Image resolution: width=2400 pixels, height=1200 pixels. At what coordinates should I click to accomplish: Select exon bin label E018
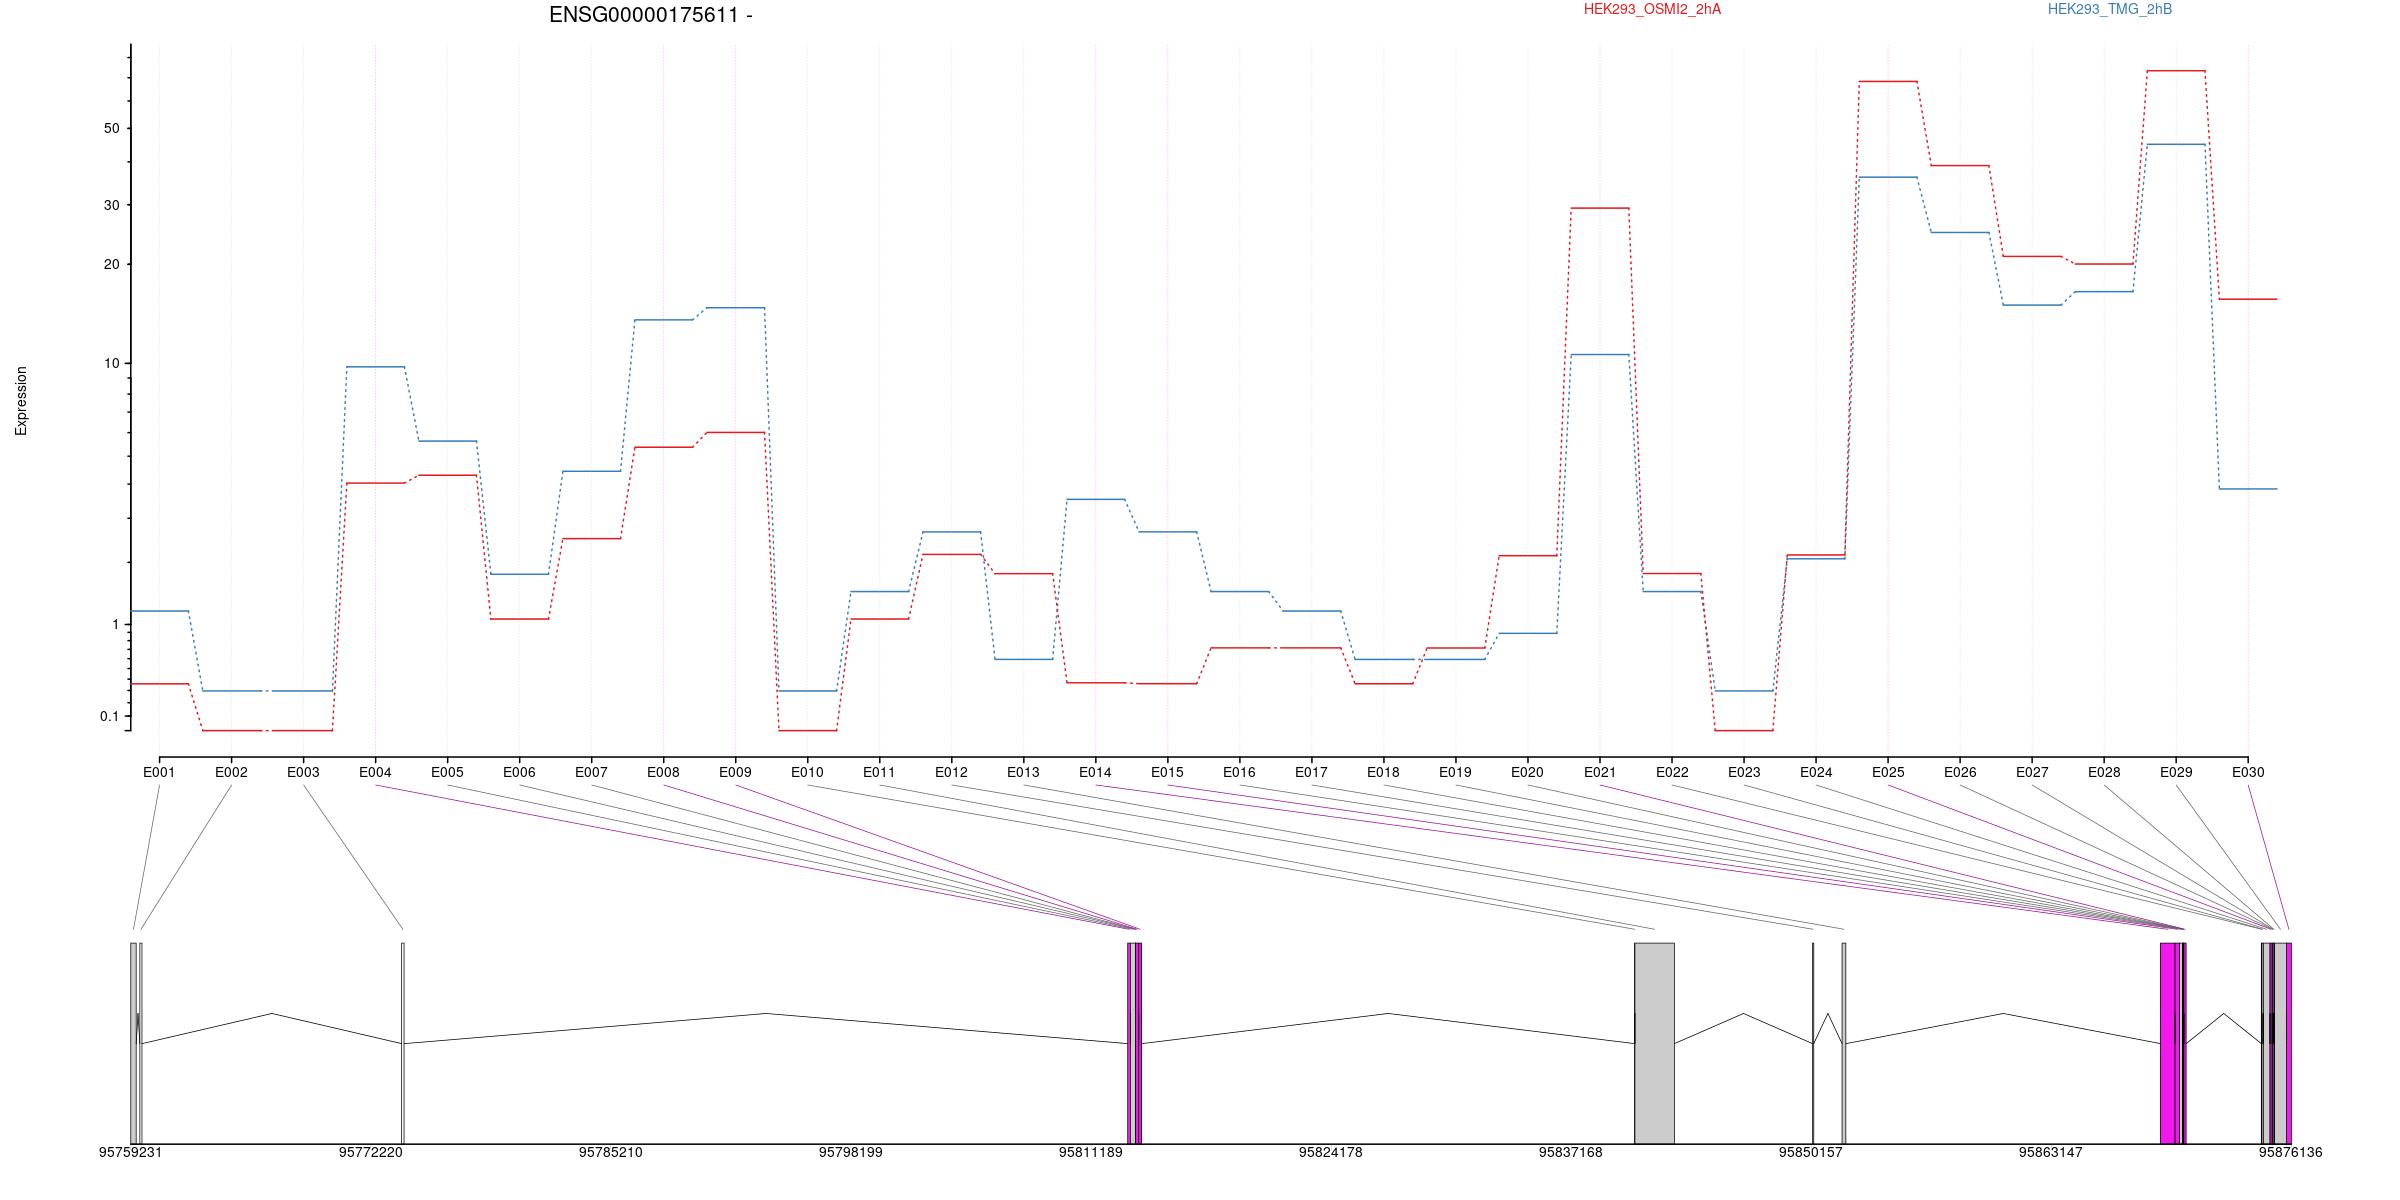tap(1383, 772)
